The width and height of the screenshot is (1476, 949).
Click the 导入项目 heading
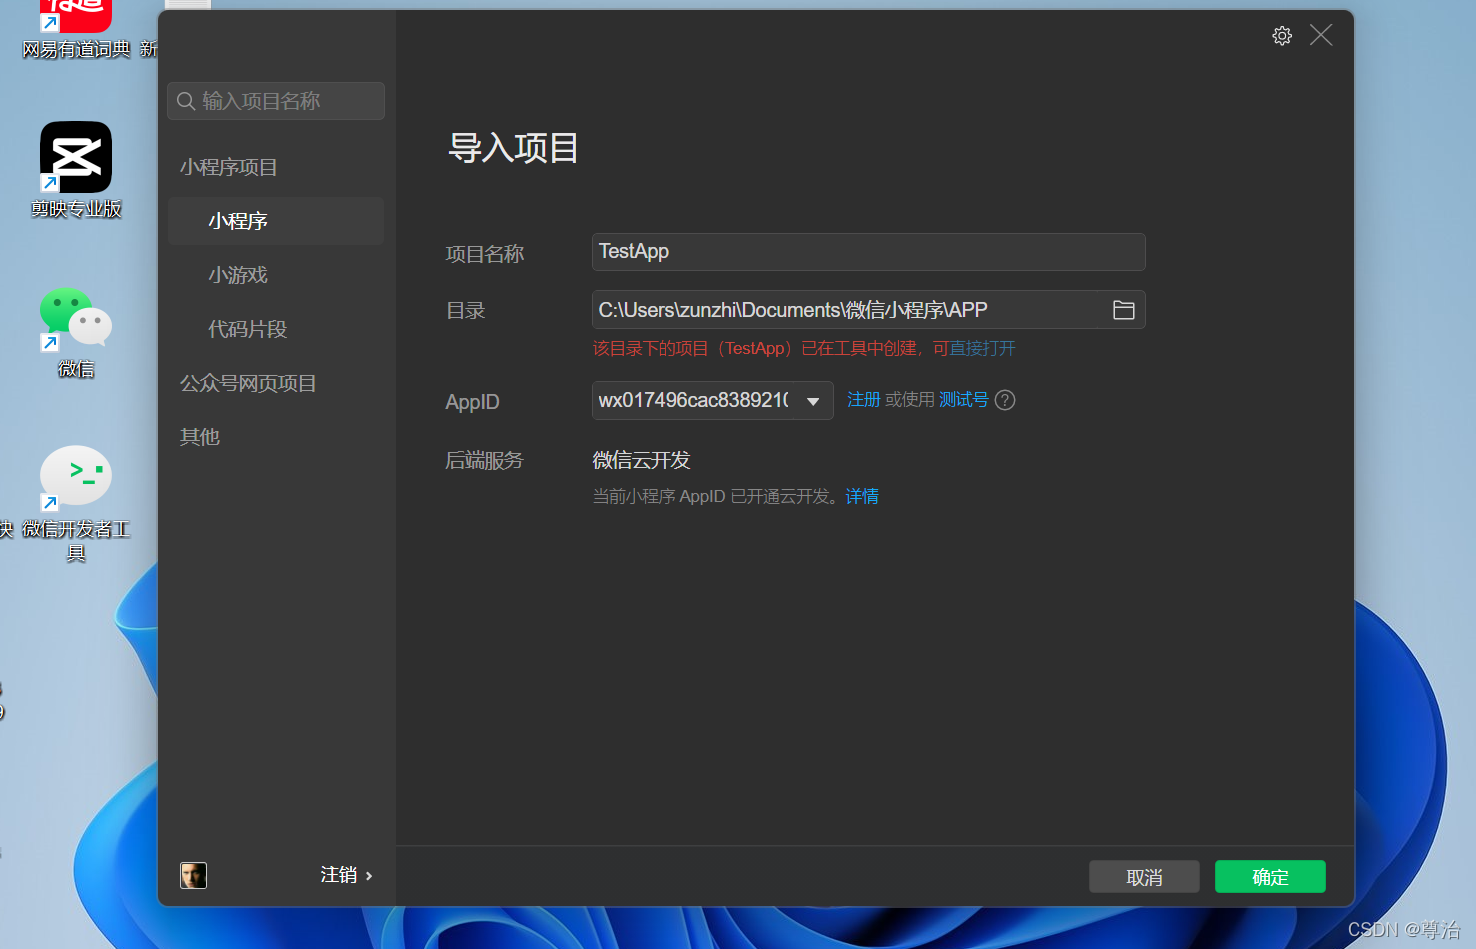[513, 148]
